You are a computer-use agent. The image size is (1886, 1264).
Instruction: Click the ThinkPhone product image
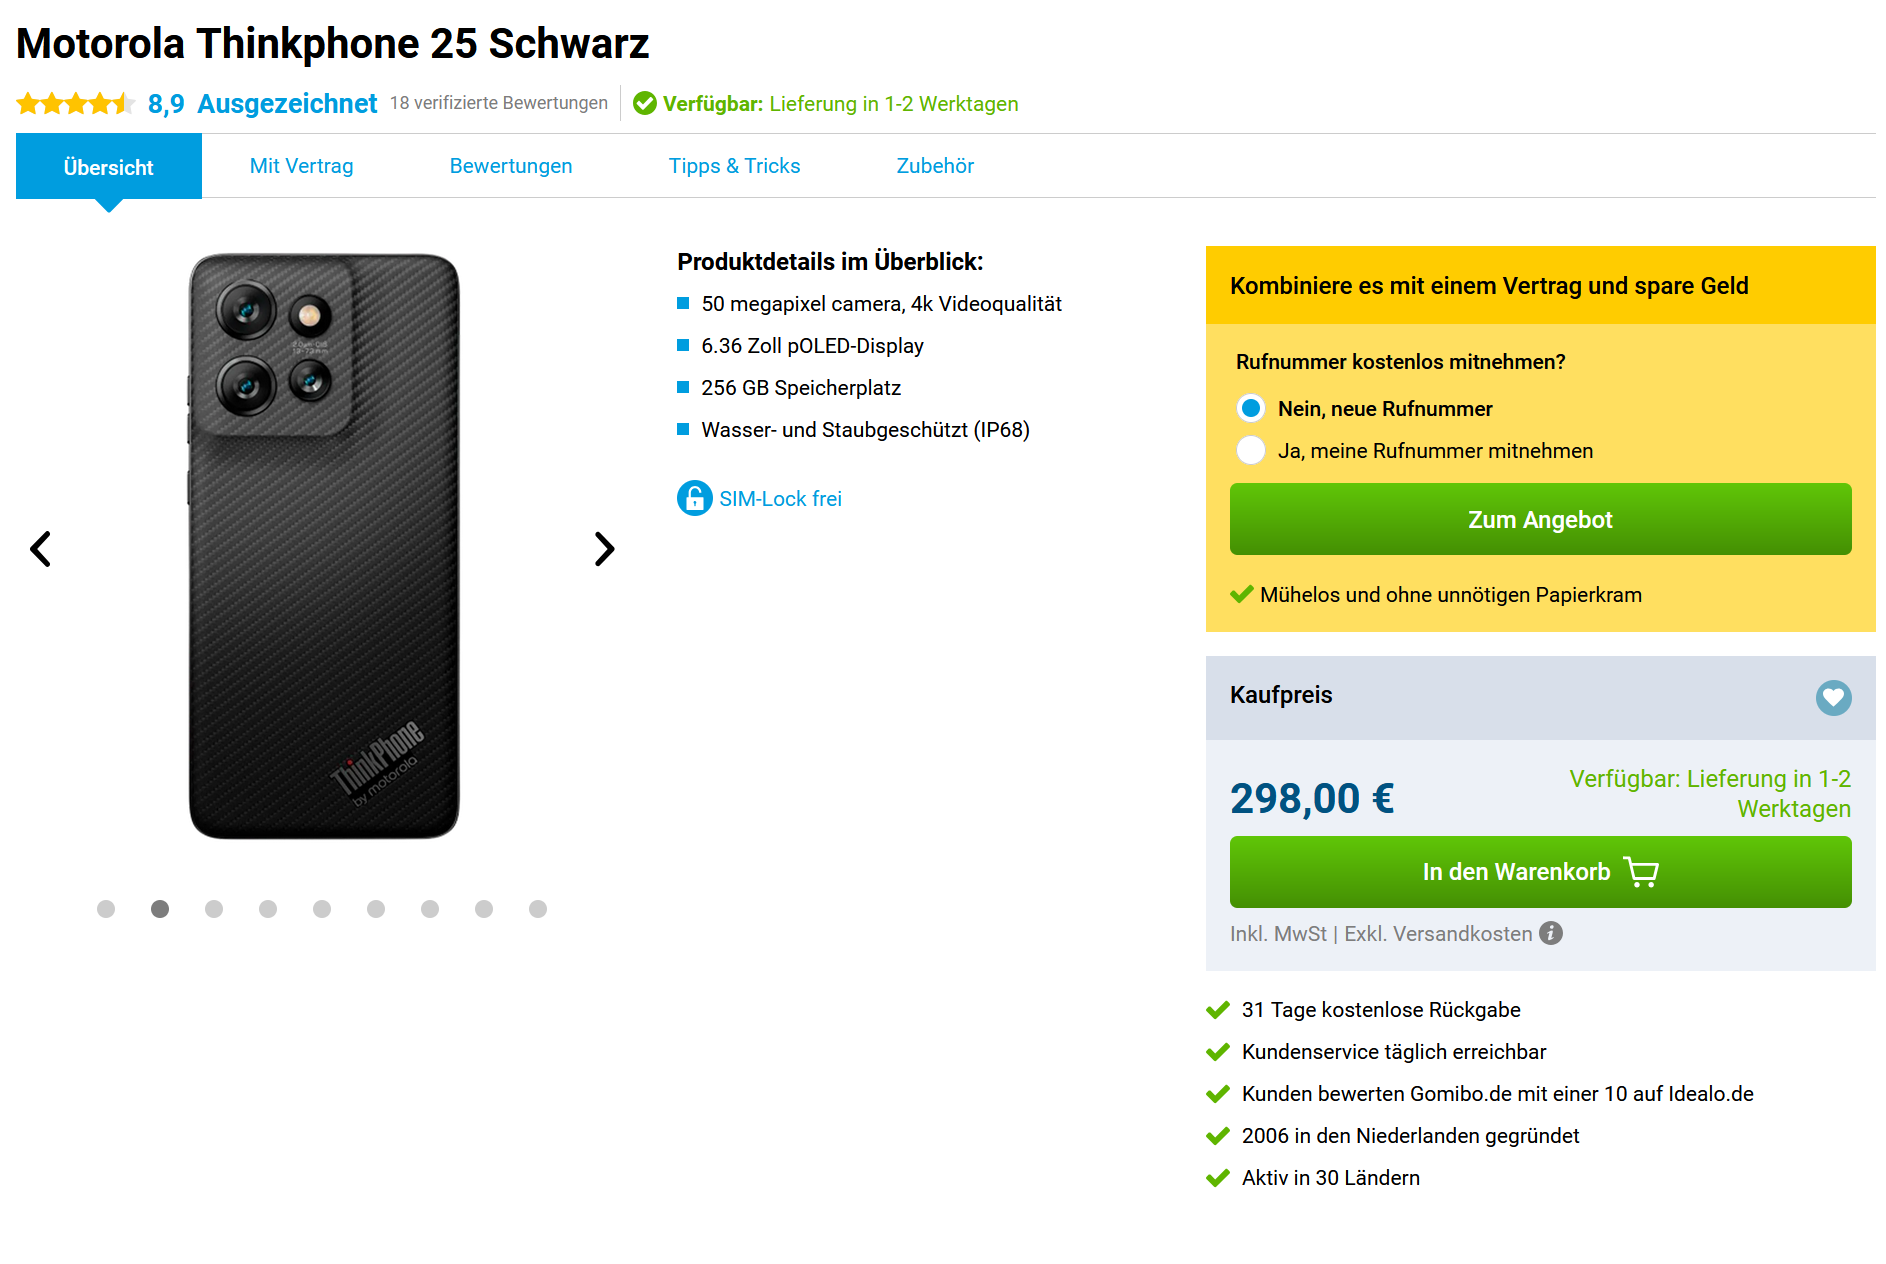coord(324,546)
